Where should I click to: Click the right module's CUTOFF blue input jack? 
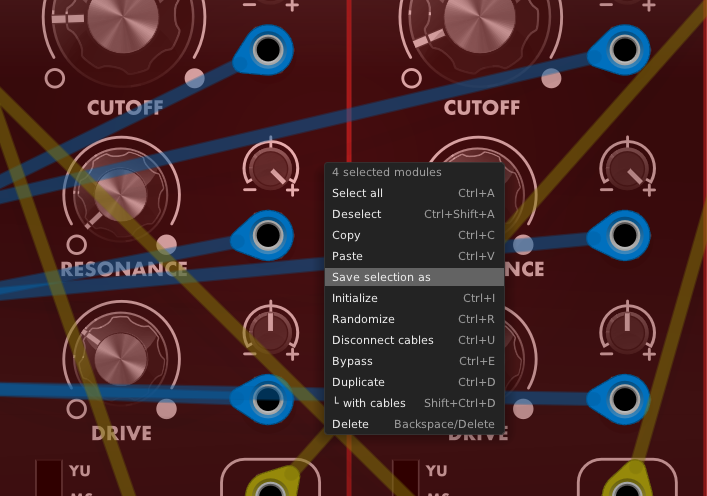coord(624,49)
